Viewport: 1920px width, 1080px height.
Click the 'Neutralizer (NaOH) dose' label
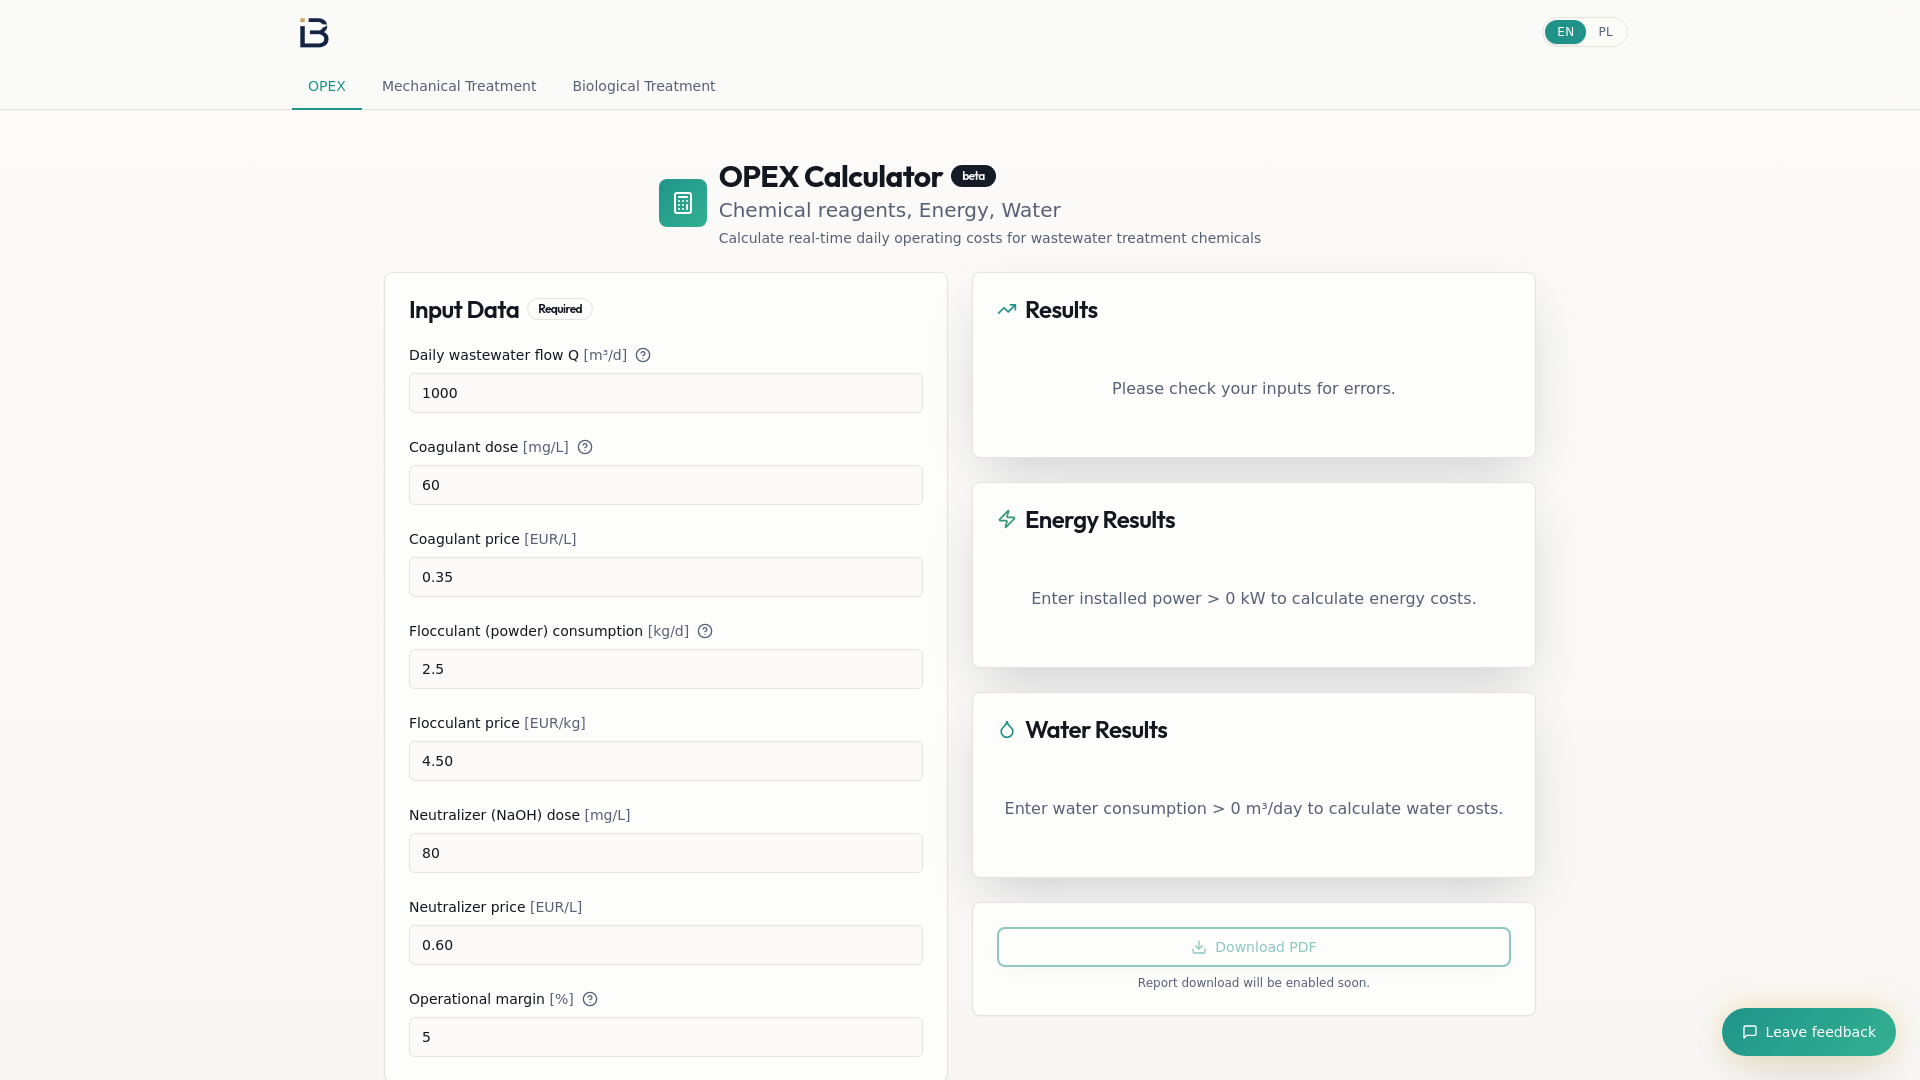click(494, 815)
